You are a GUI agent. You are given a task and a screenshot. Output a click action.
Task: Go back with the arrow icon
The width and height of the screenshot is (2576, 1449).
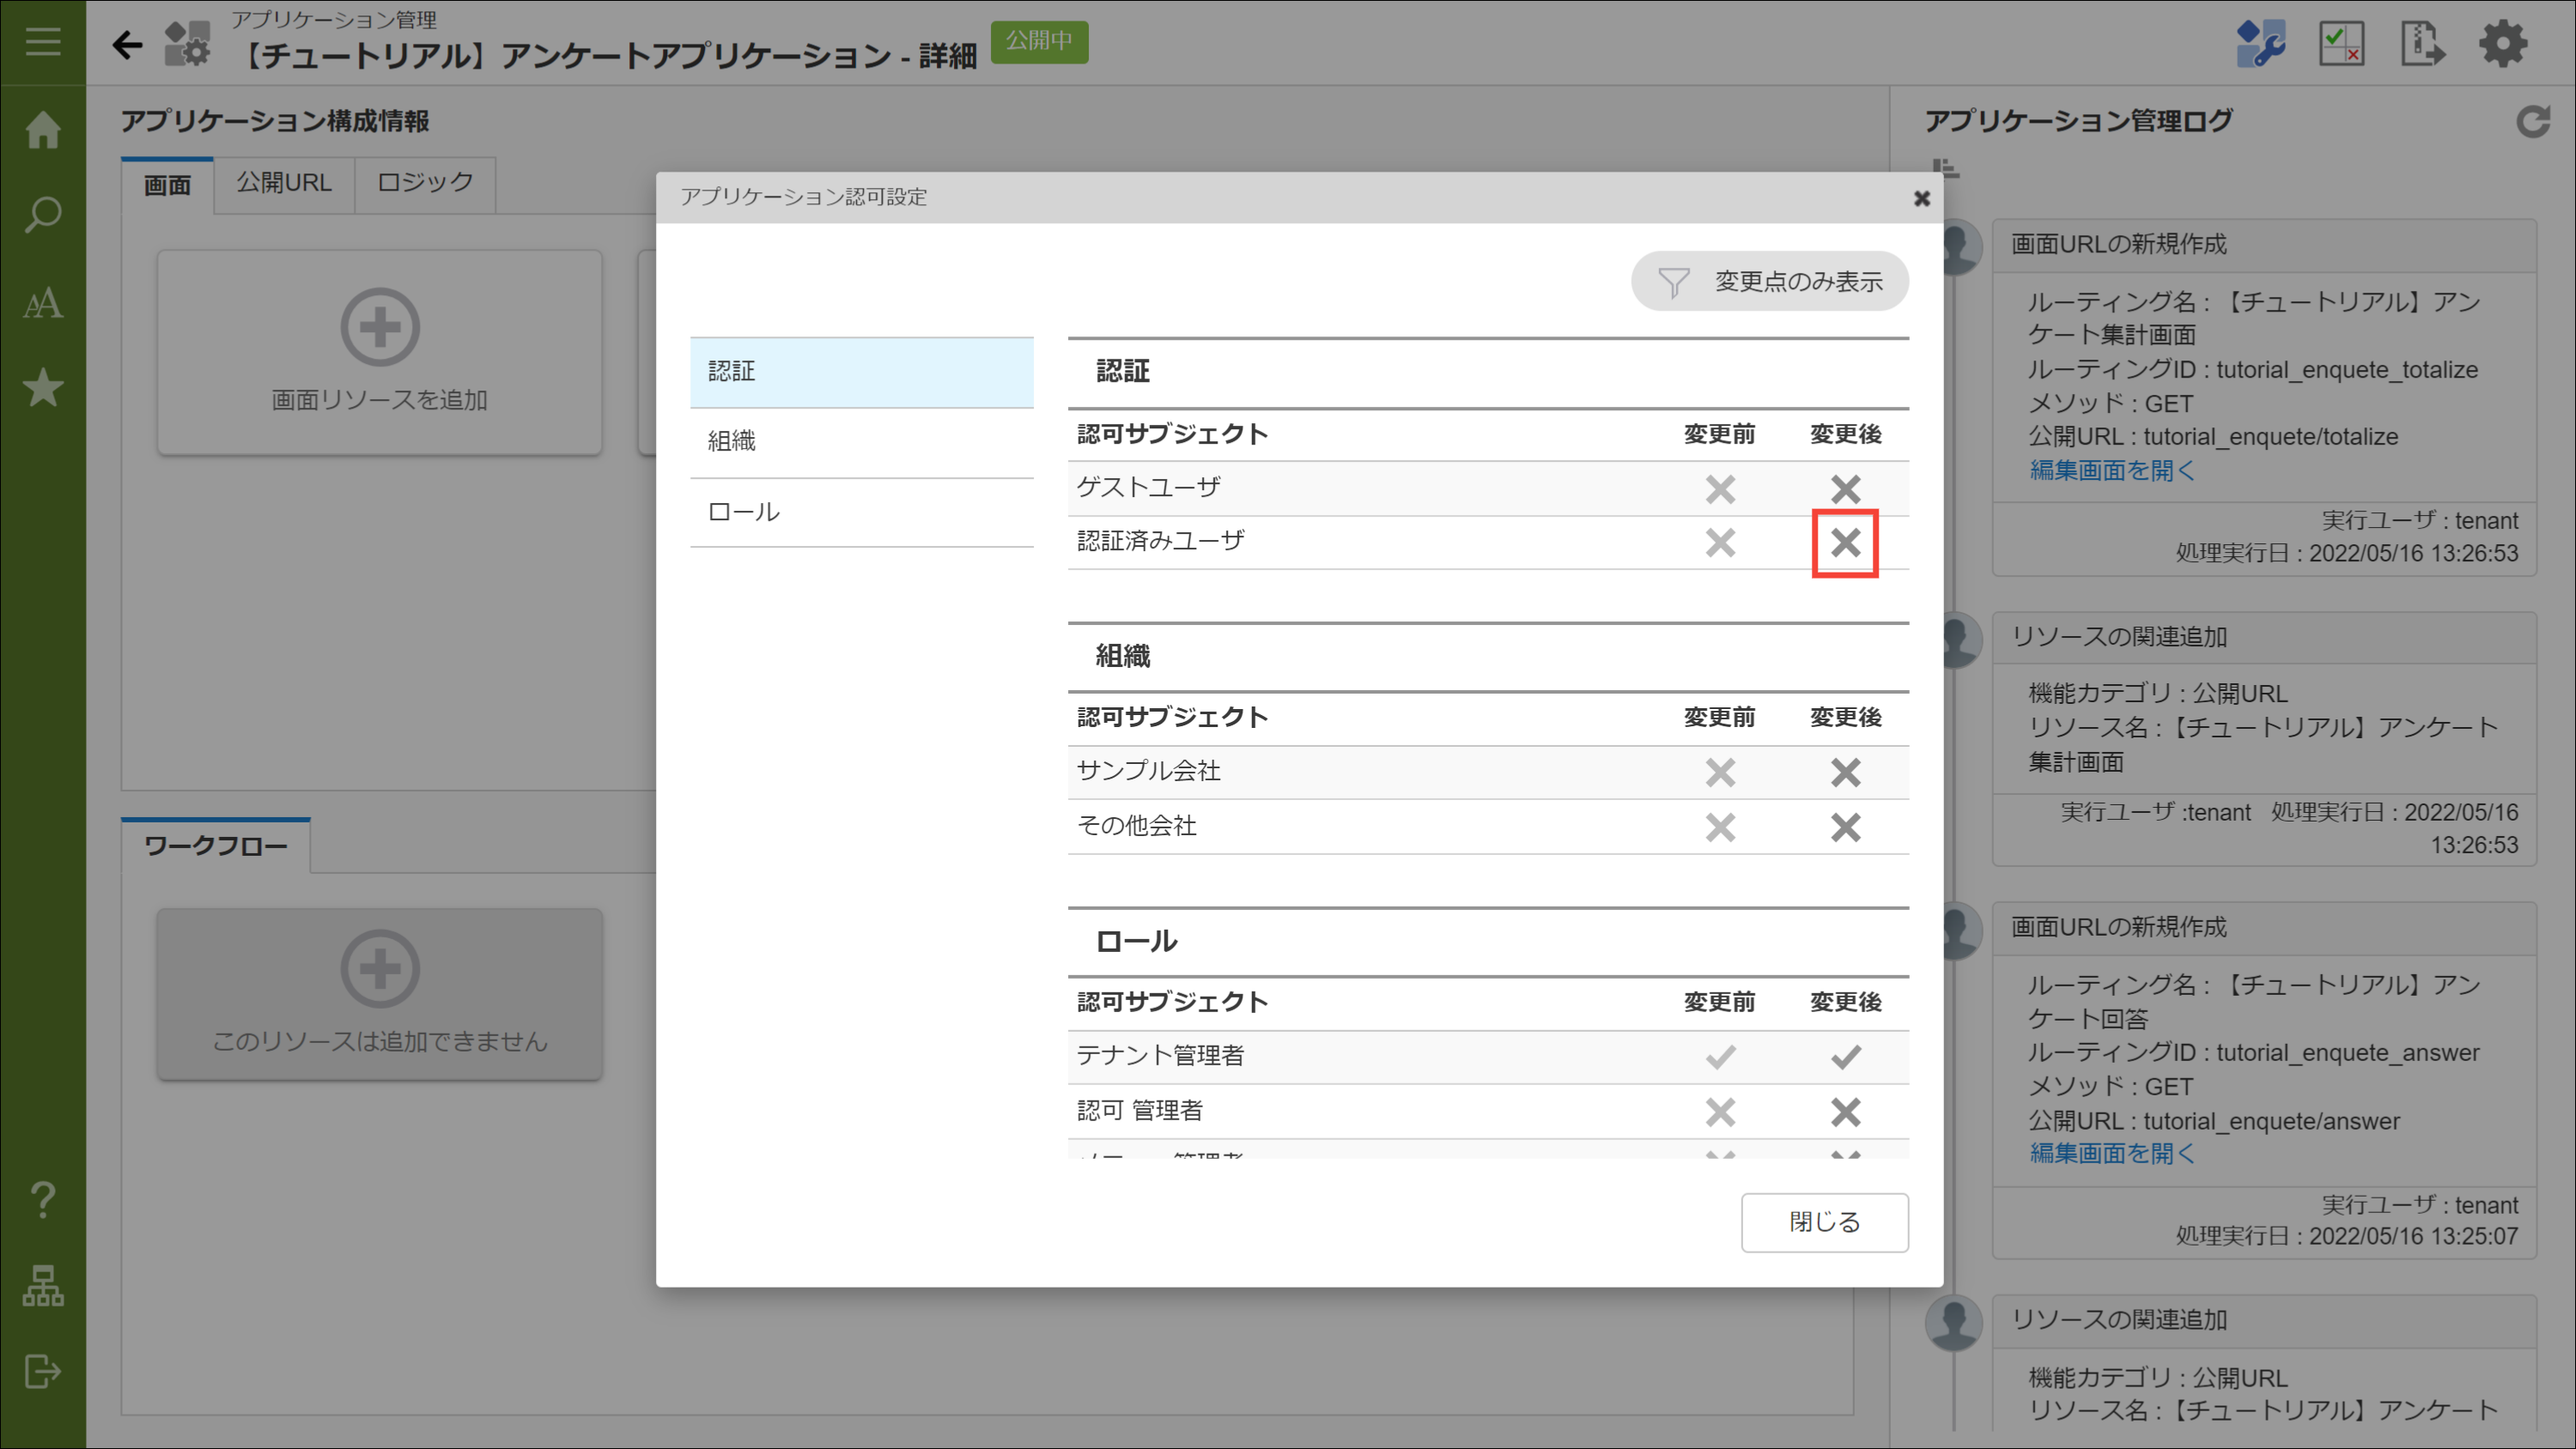coord(127,44)
